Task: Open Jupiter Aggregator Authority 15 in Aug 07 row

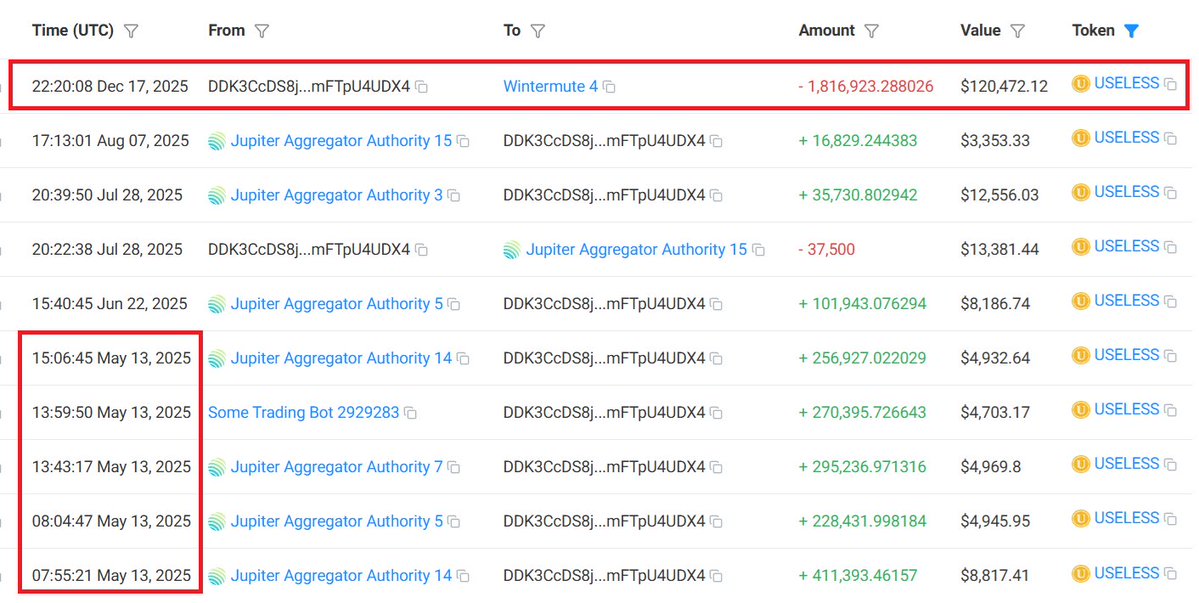Action: click(x=341, y=141)
